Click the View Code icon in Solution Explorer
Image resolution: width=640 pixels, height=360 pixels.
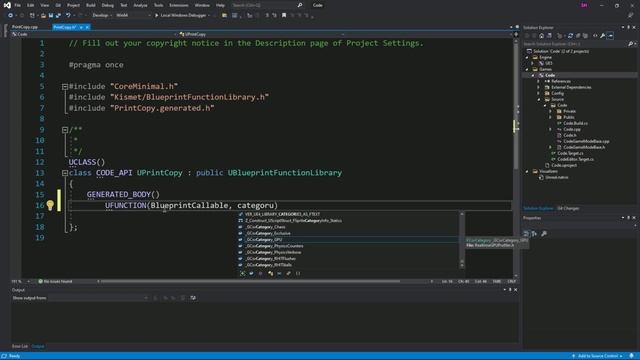595,36
